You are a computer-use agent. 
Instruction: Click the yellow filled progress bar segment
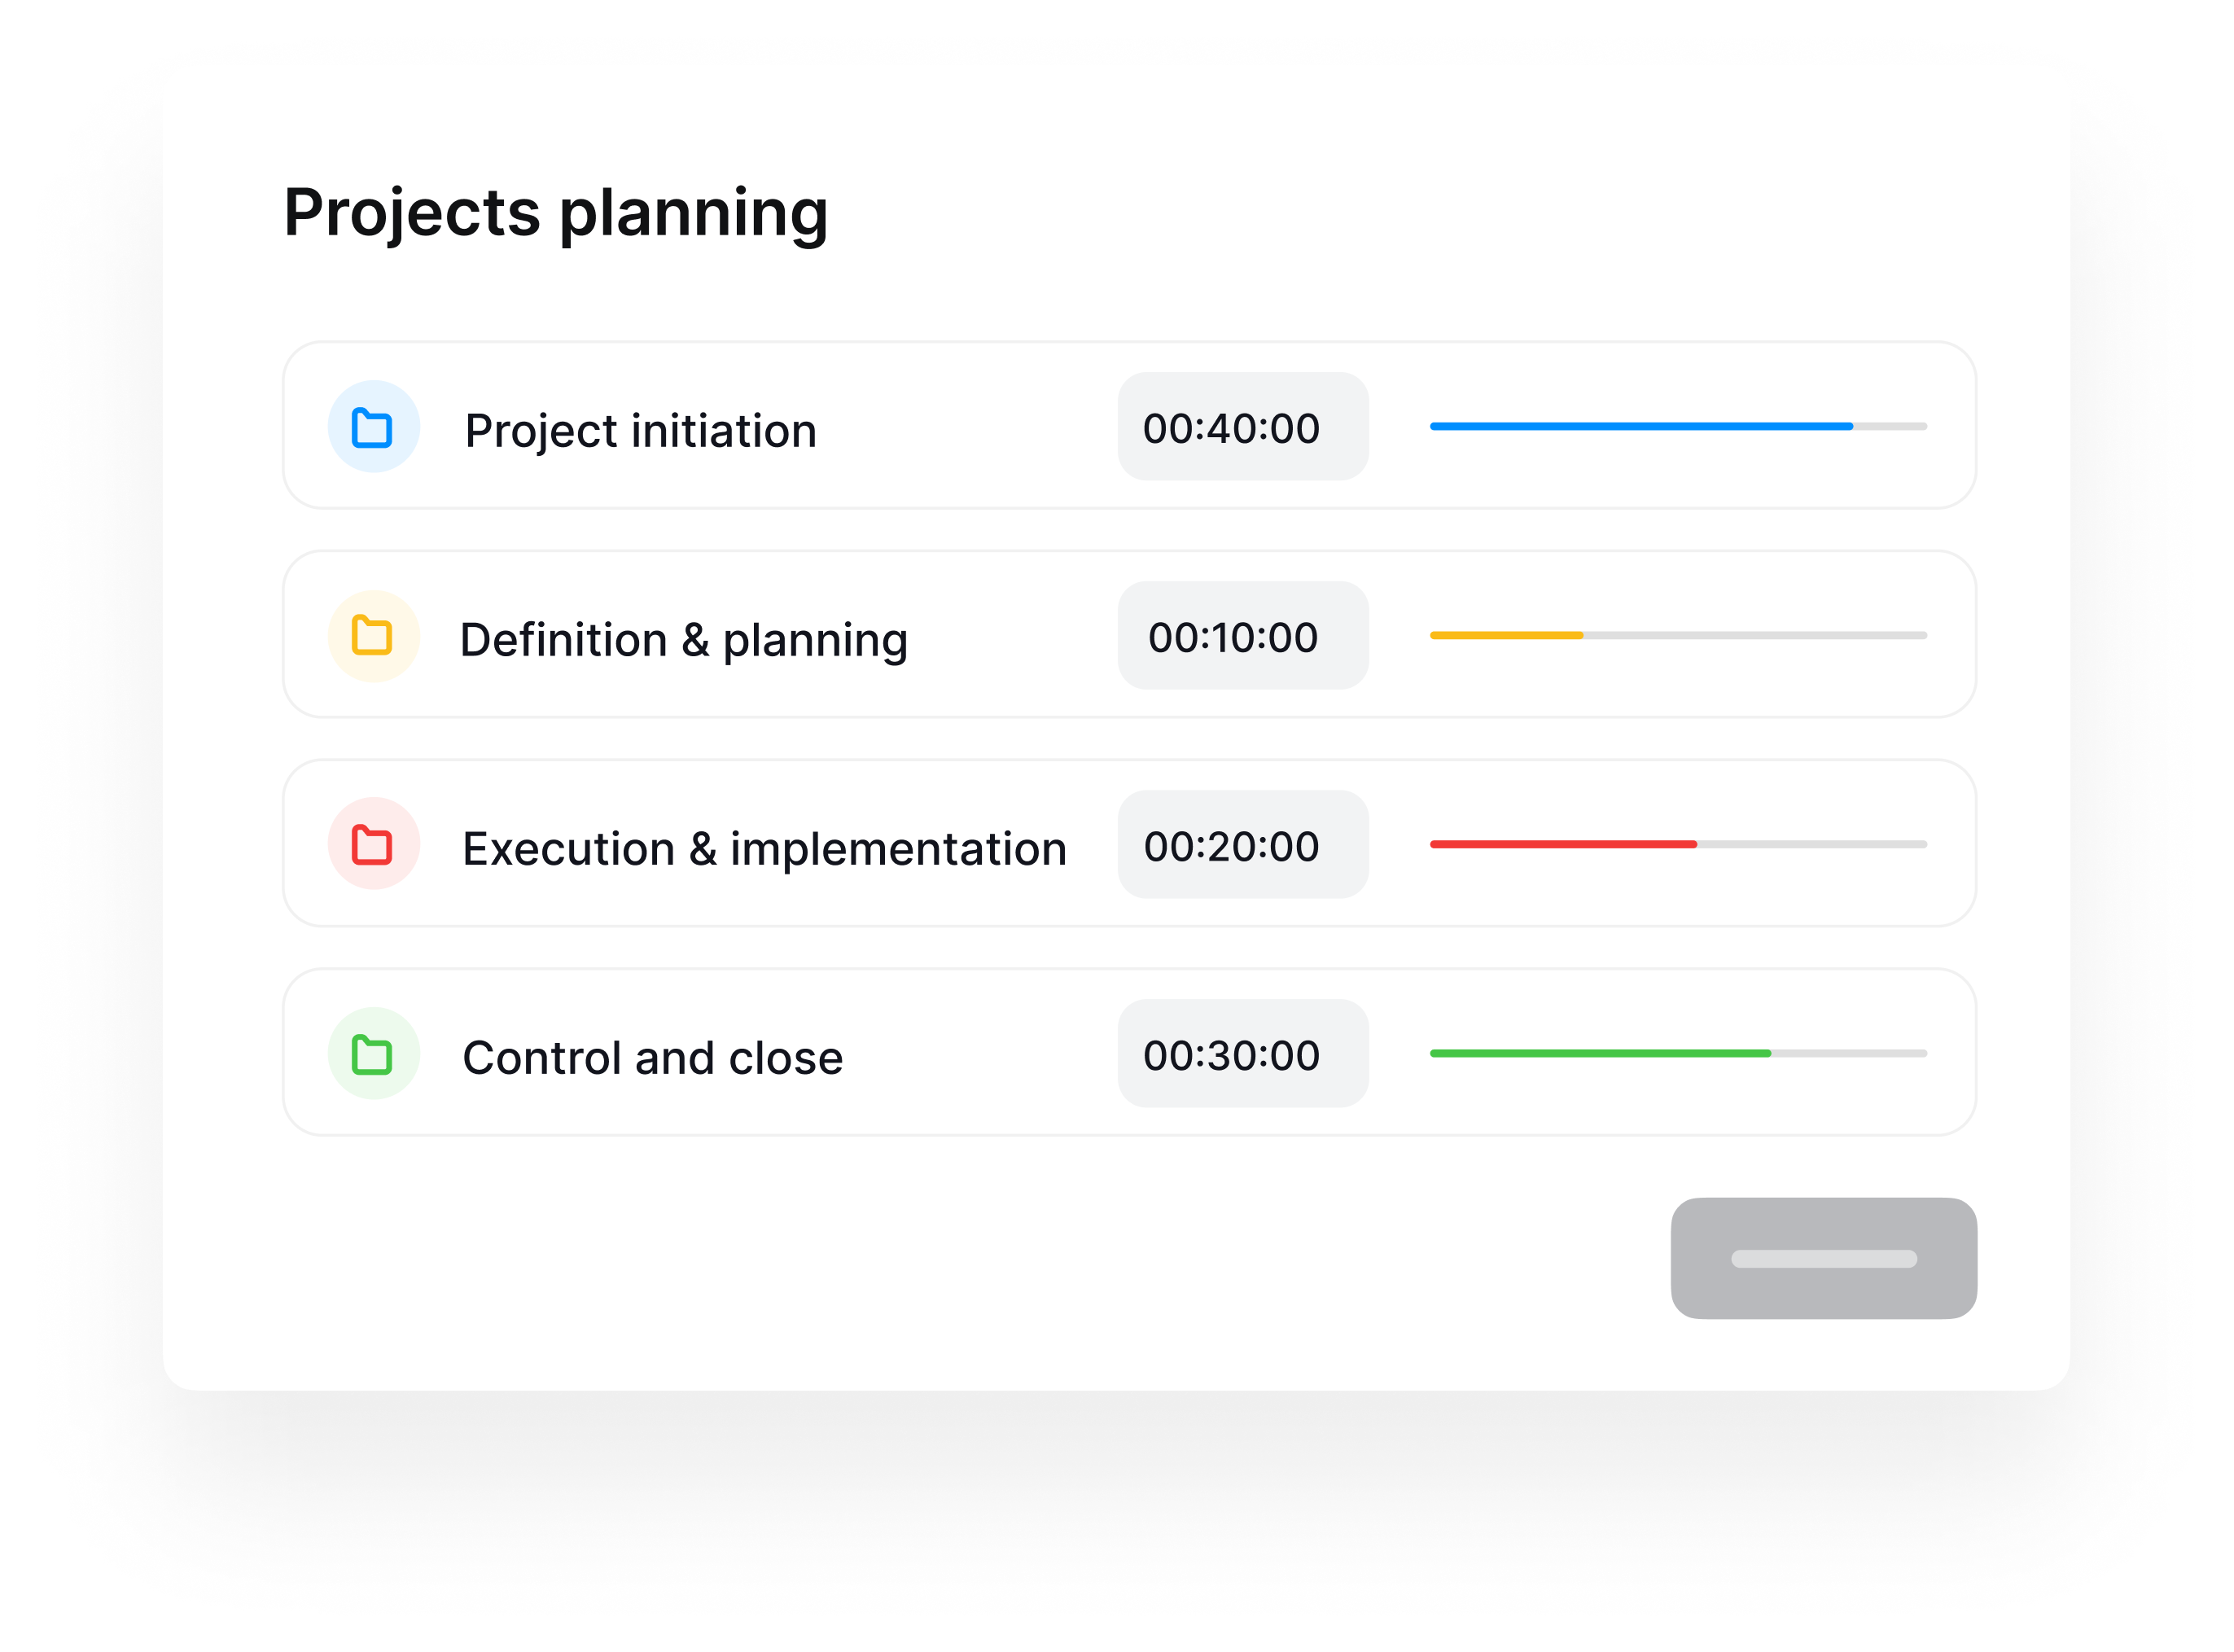[1506, 636]
